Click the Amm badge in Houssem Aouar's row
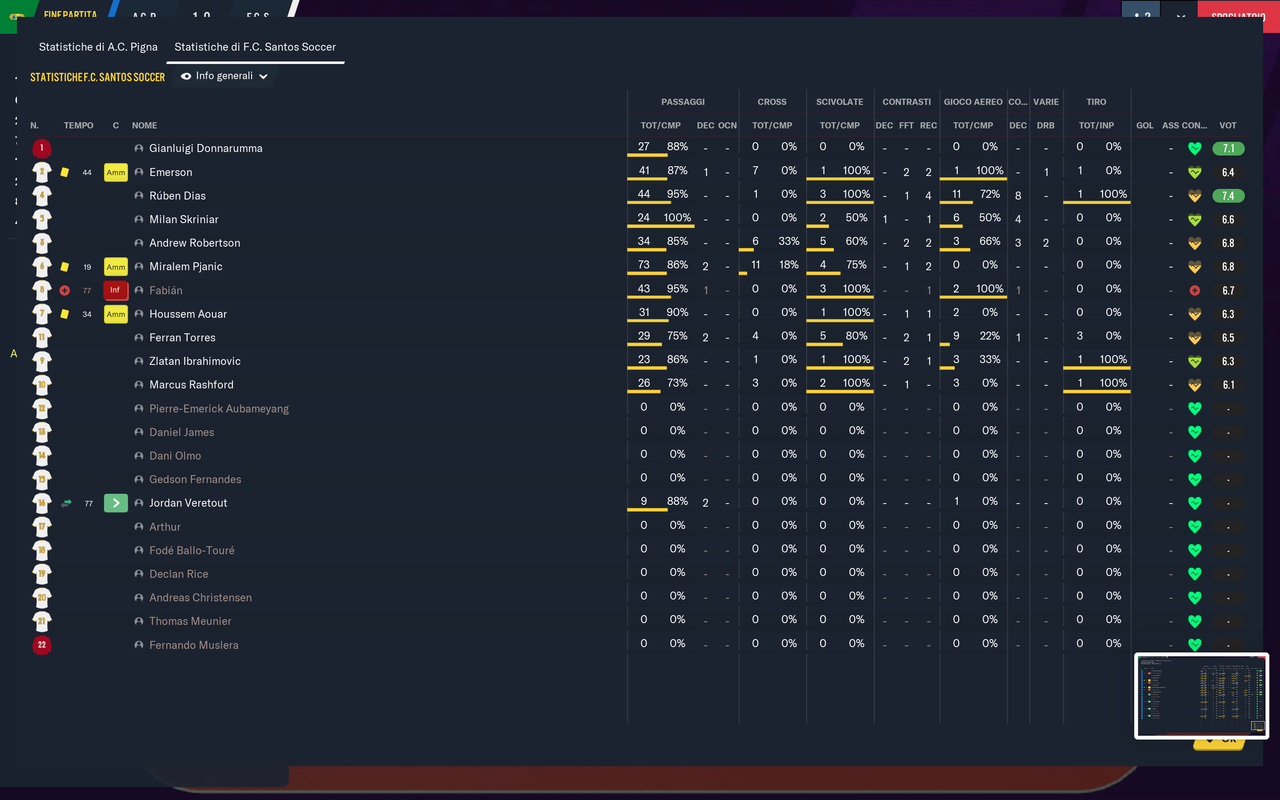 (116, 314)
